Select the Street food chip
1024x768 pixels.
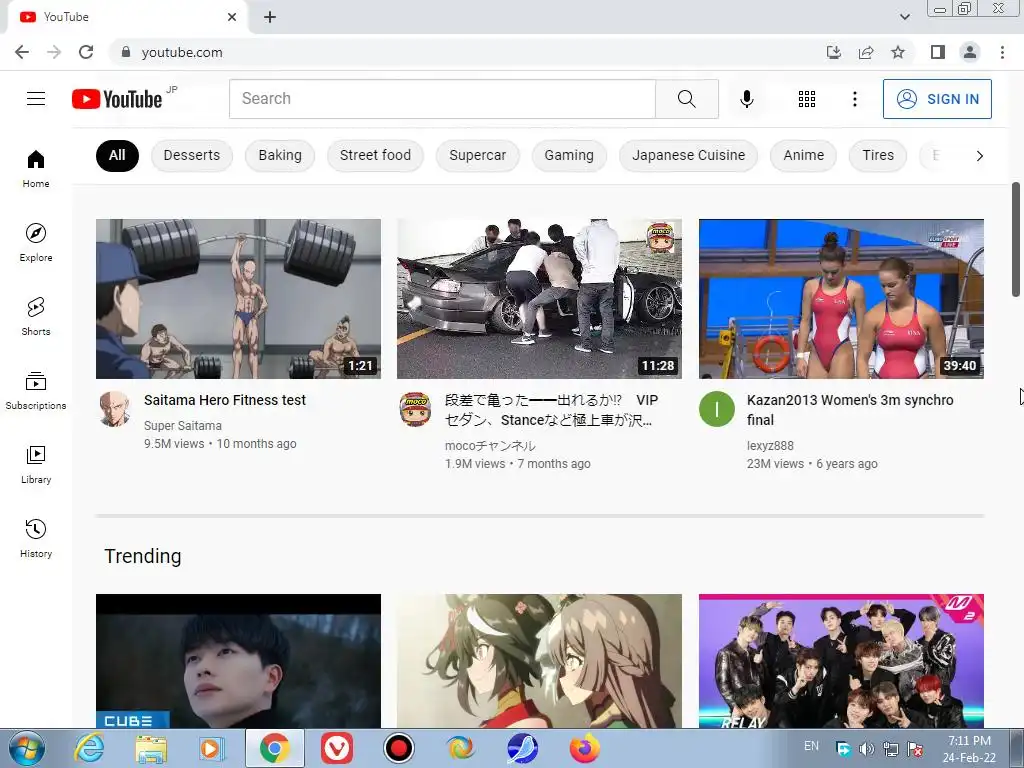pos(375,155)
